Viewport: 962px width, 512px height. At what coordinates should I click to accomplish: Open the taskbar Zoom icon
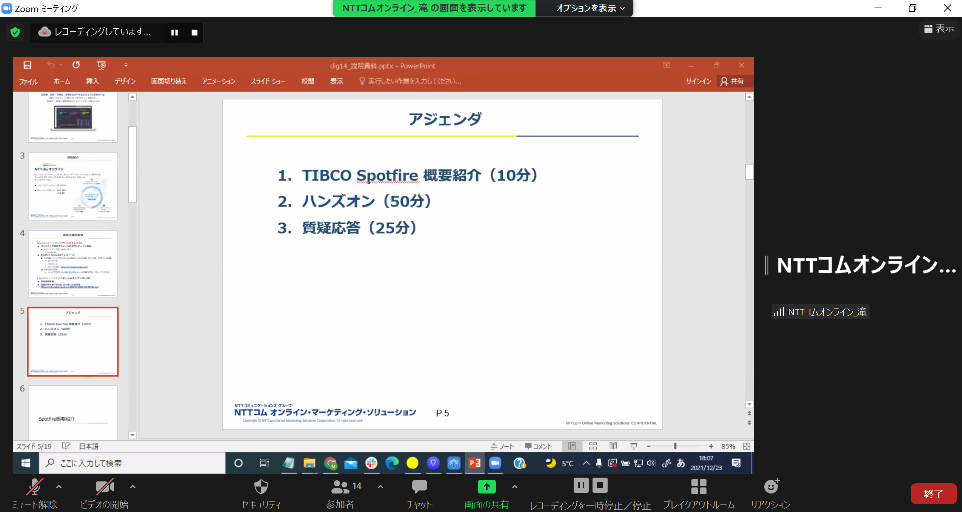[x=494, y=463]
